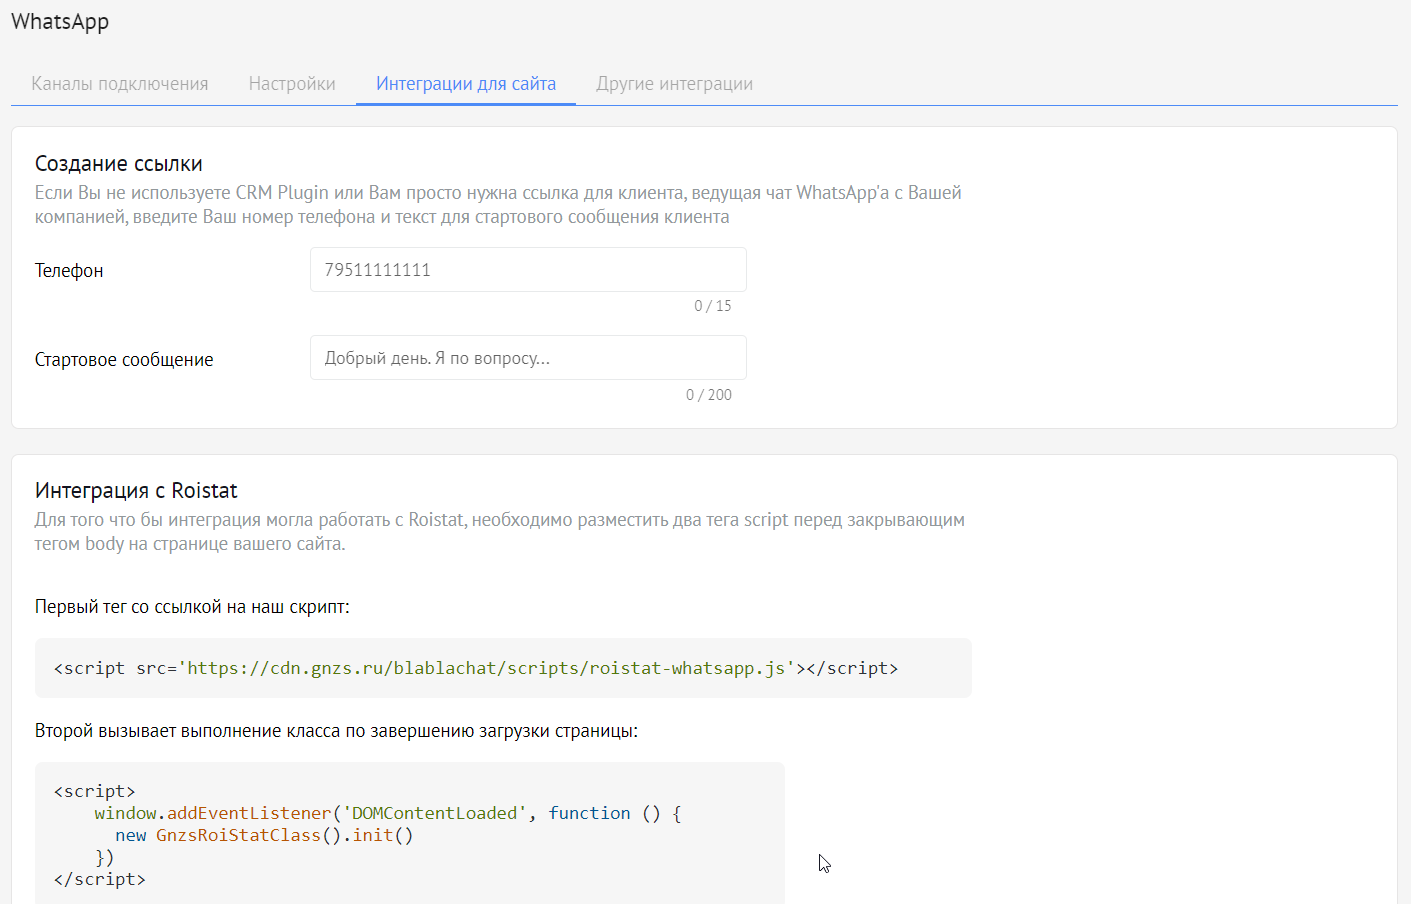Click the link creation description paragraph
The image size is (1411, 904).
coord(498,205)
